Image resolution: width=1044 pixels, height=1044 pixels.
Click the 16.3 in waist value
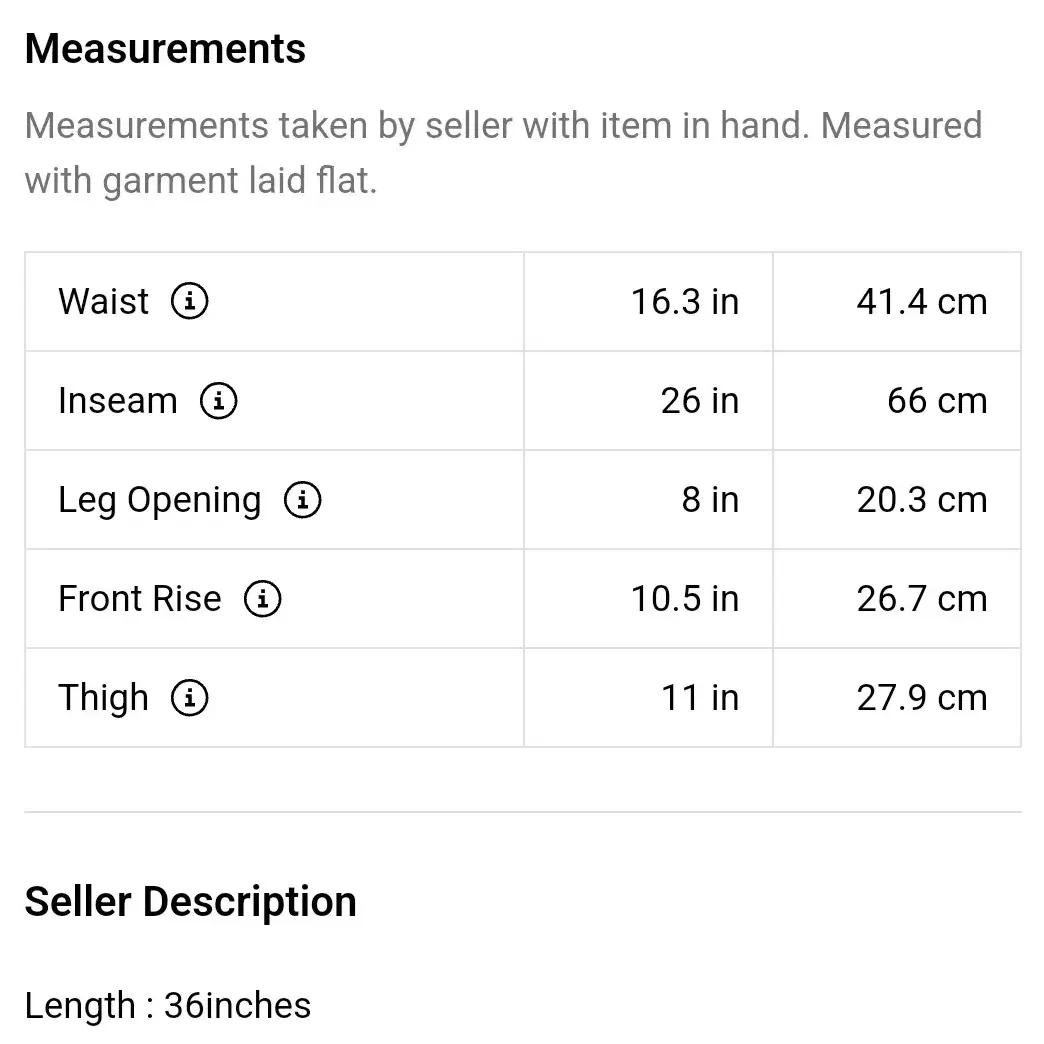(x=685, y=302)
